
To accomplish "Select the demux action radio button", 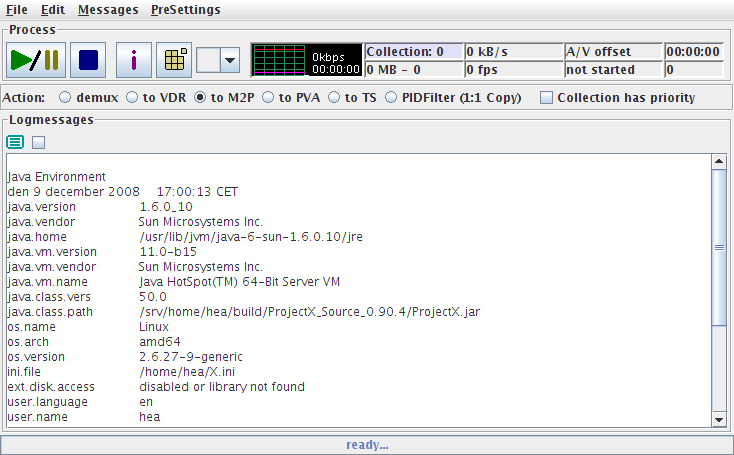I will [66, 98].
